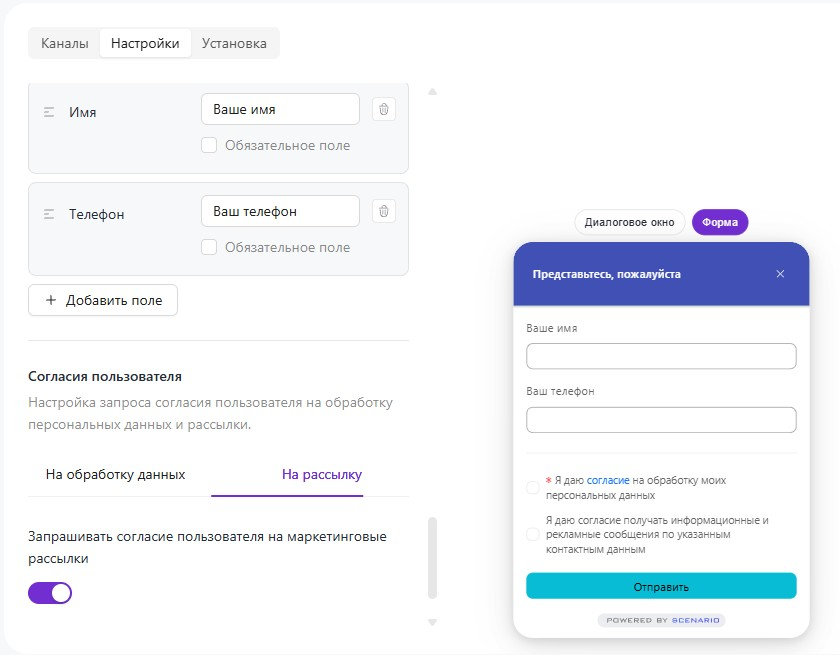Switch to the Каналы tab
840x655 pixels.
point(65,43)
